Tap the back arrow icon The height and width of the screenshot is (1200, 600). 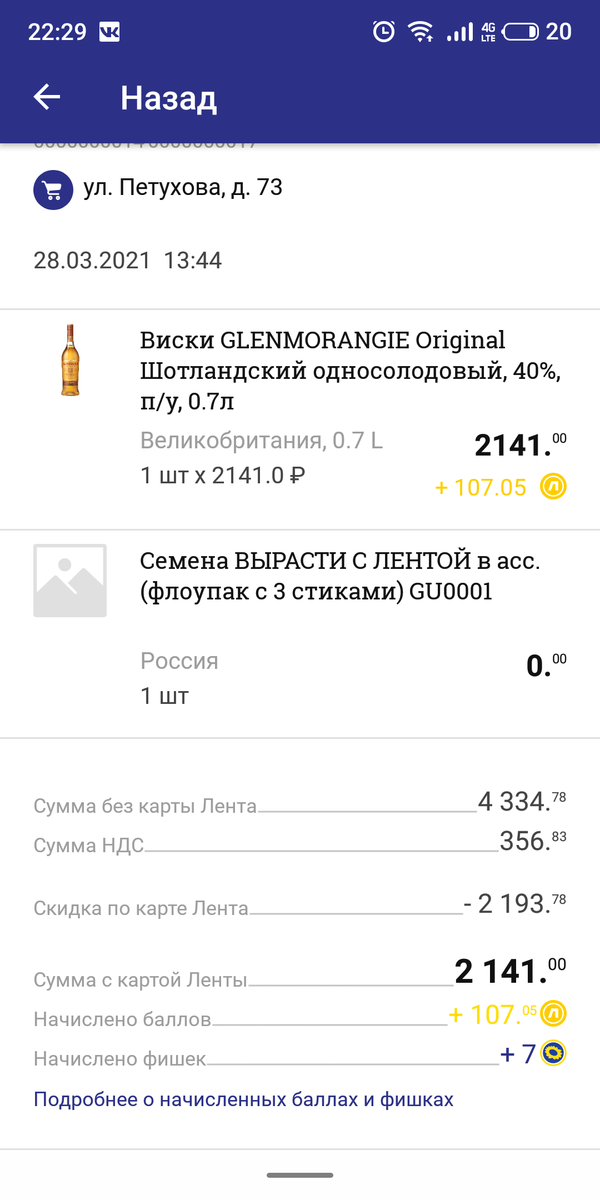pos(47,97)
